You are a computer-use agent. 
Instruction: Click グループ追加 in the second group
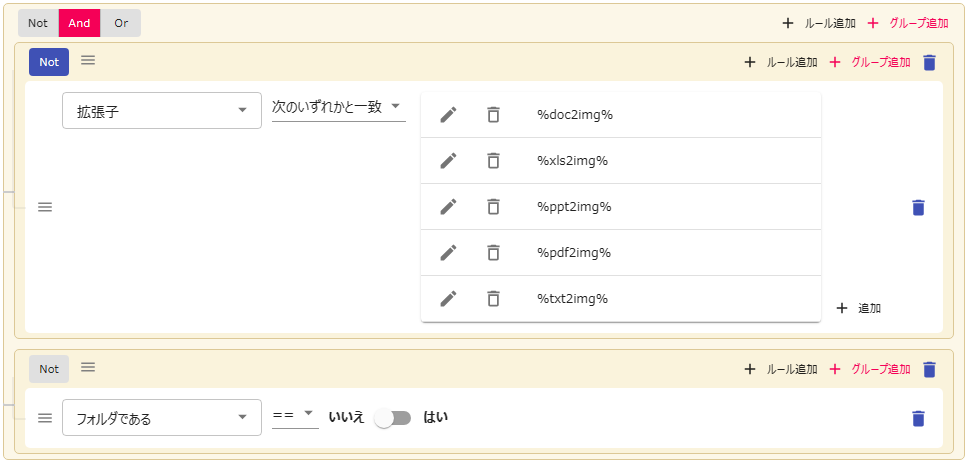[x=869, y=369]
